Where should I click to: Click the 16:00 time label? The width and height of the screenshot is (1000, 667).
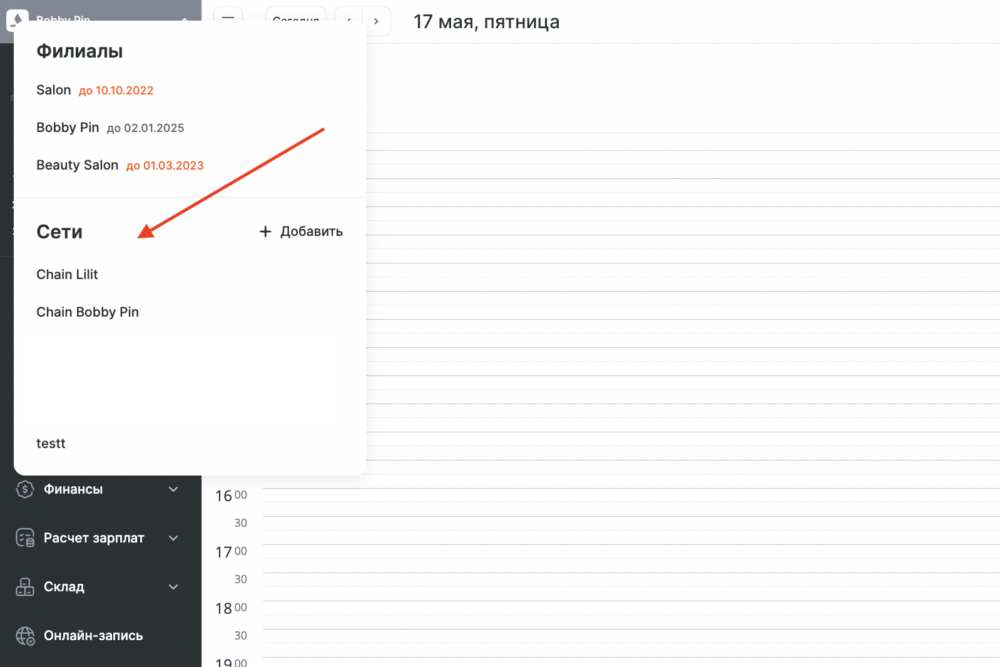pos(231,495)
